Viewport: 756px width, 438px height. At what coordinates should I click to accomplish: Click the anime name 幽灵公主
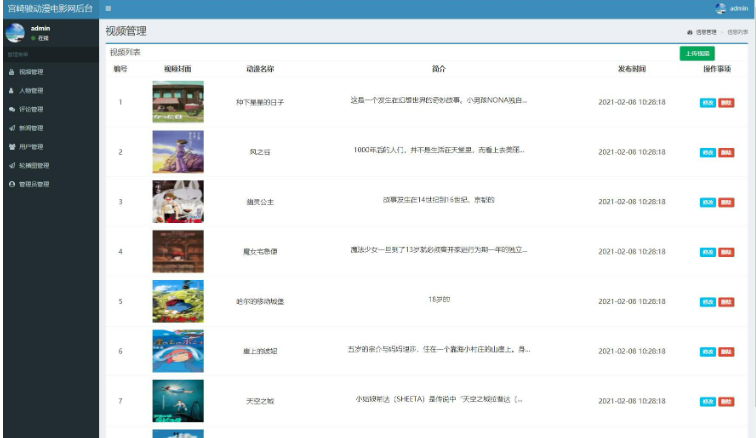[x=260, y=202]
